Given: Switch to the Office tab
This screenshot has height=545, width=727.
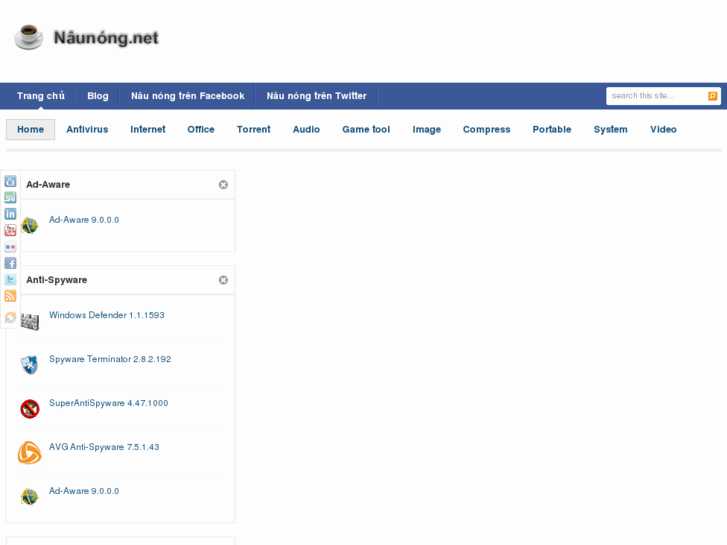Looking at the screenshot, I should coord(201,129).
